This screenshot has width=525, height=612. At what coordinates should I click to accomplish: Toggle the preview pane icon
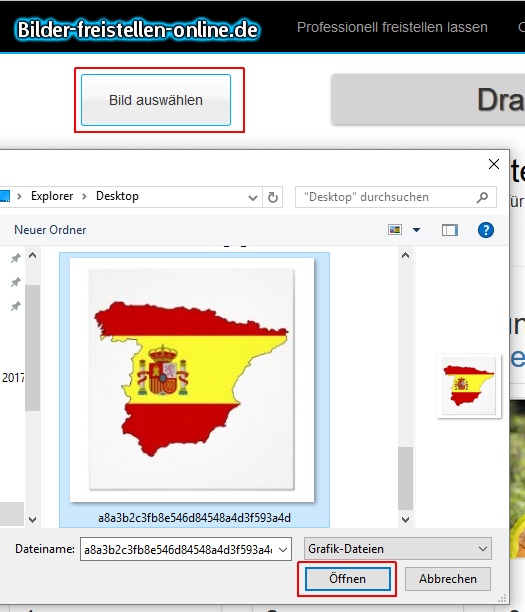tap(450, 230)
